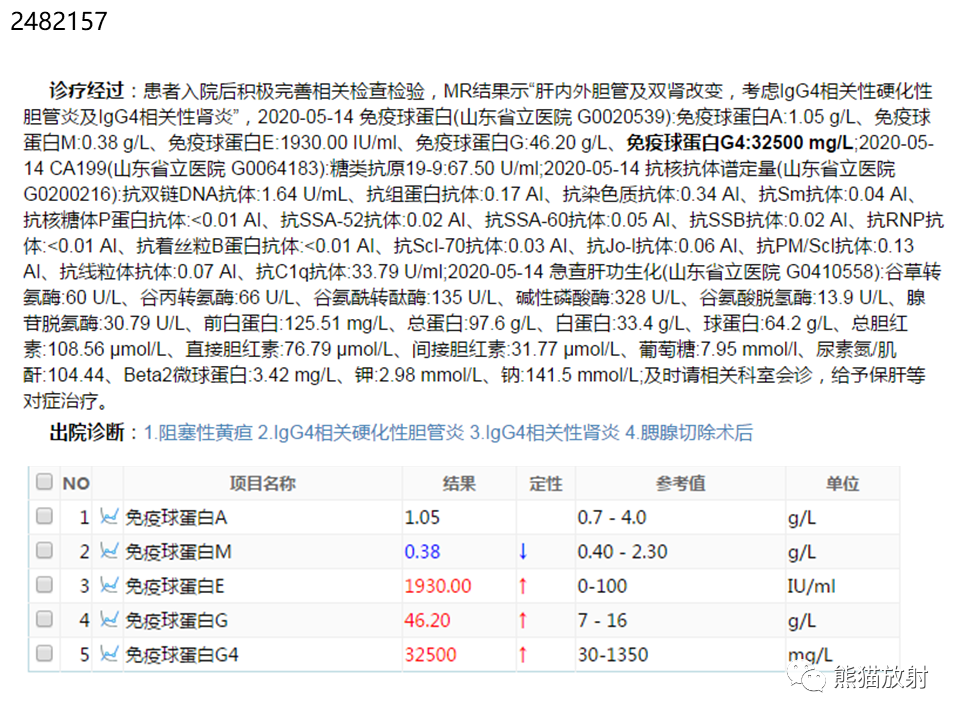Click the 项目名称 column header
This screenshot has width=960, height=720.
(263, 483)
